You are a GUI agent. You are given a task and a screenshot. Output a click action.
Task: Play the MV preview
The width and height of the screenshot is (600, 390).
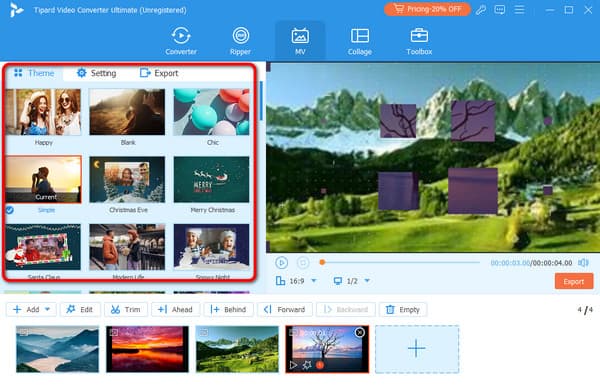282,263
